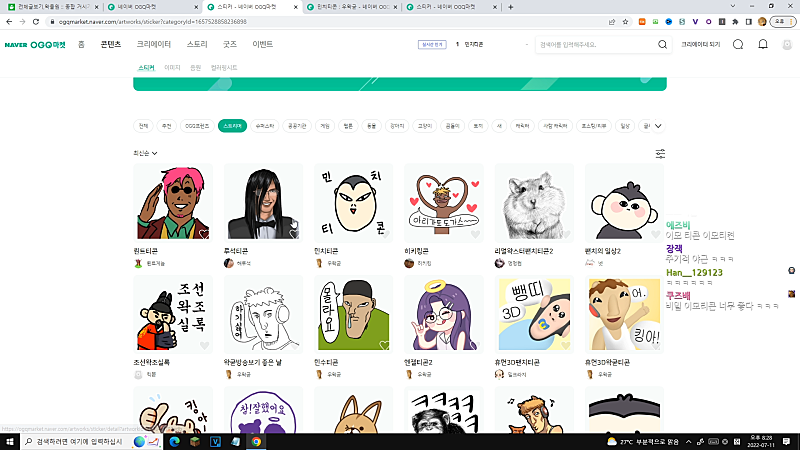Viewport: 800px width, 450px height.
Task: Click creator avatar under 히키킹콘
Action: pos(409,263)
